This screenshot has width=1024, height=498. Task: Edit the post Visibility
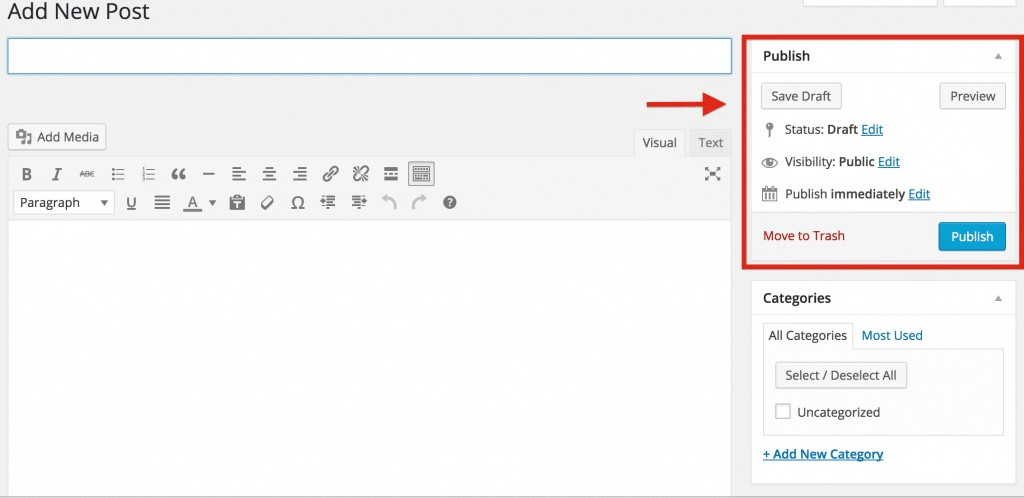tap(889, 162)
